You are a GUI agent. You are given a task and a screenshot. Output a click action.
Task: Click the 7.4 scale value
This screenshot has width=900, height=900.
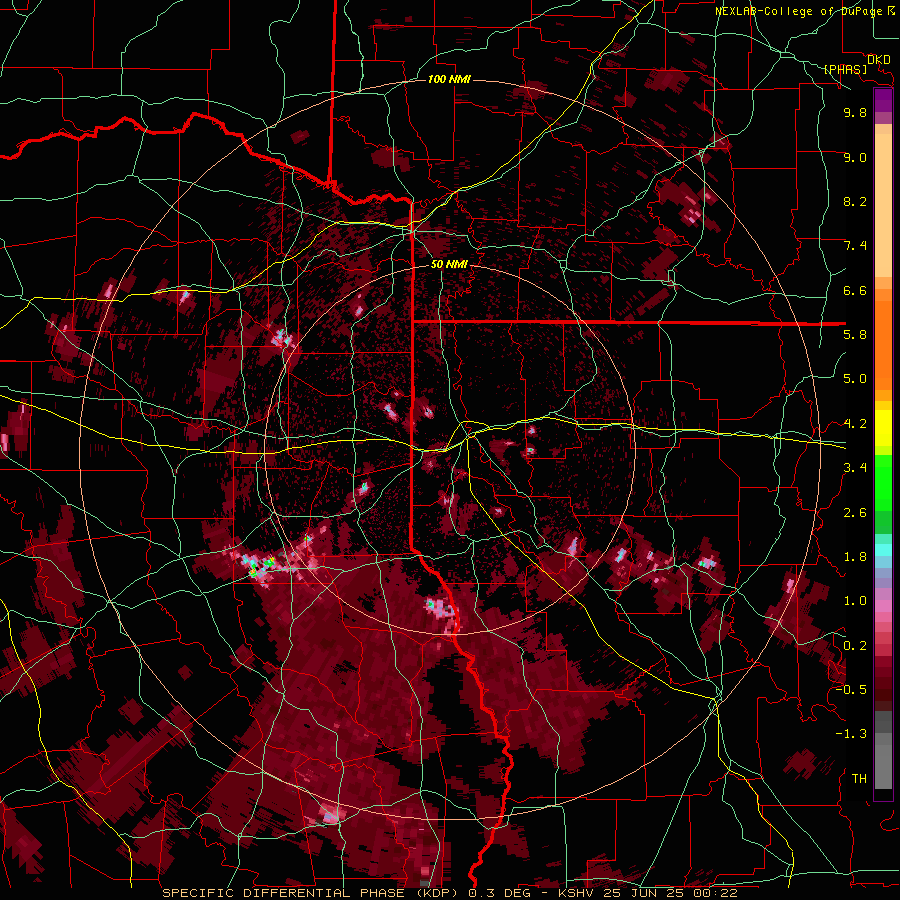(x=855, y=246)
